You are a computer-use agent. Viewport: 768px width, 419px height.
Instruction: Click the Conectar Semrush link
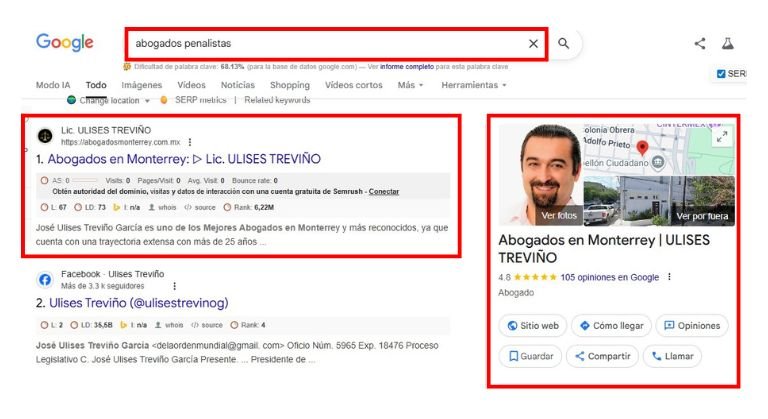(384, 192)
